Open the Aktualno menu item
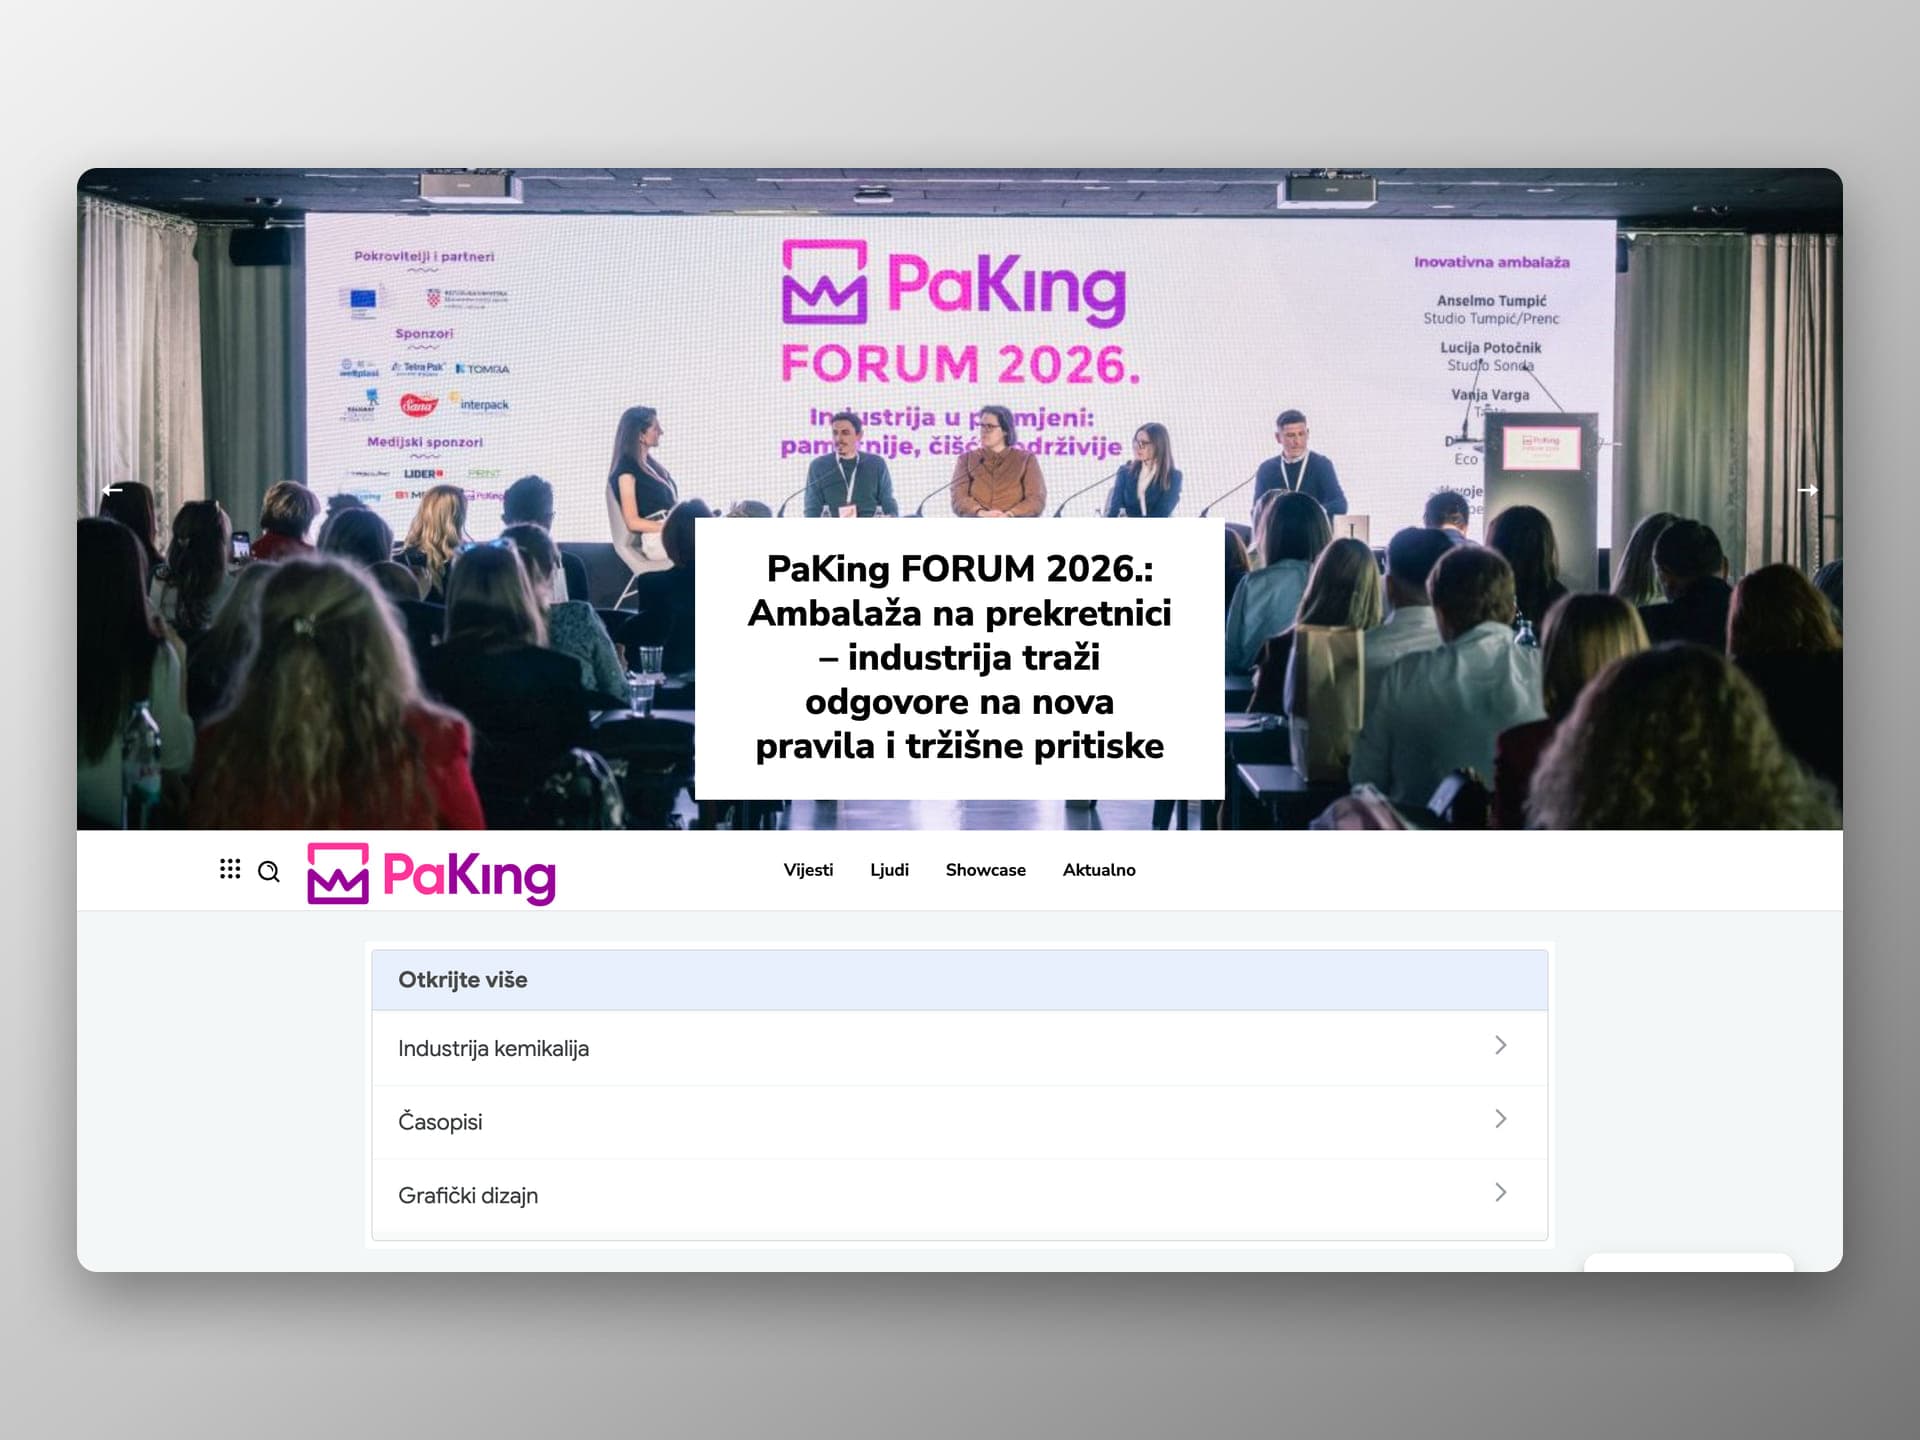The height and width of the screenshot is (1440, 1920). click(x=1099, y=870)
